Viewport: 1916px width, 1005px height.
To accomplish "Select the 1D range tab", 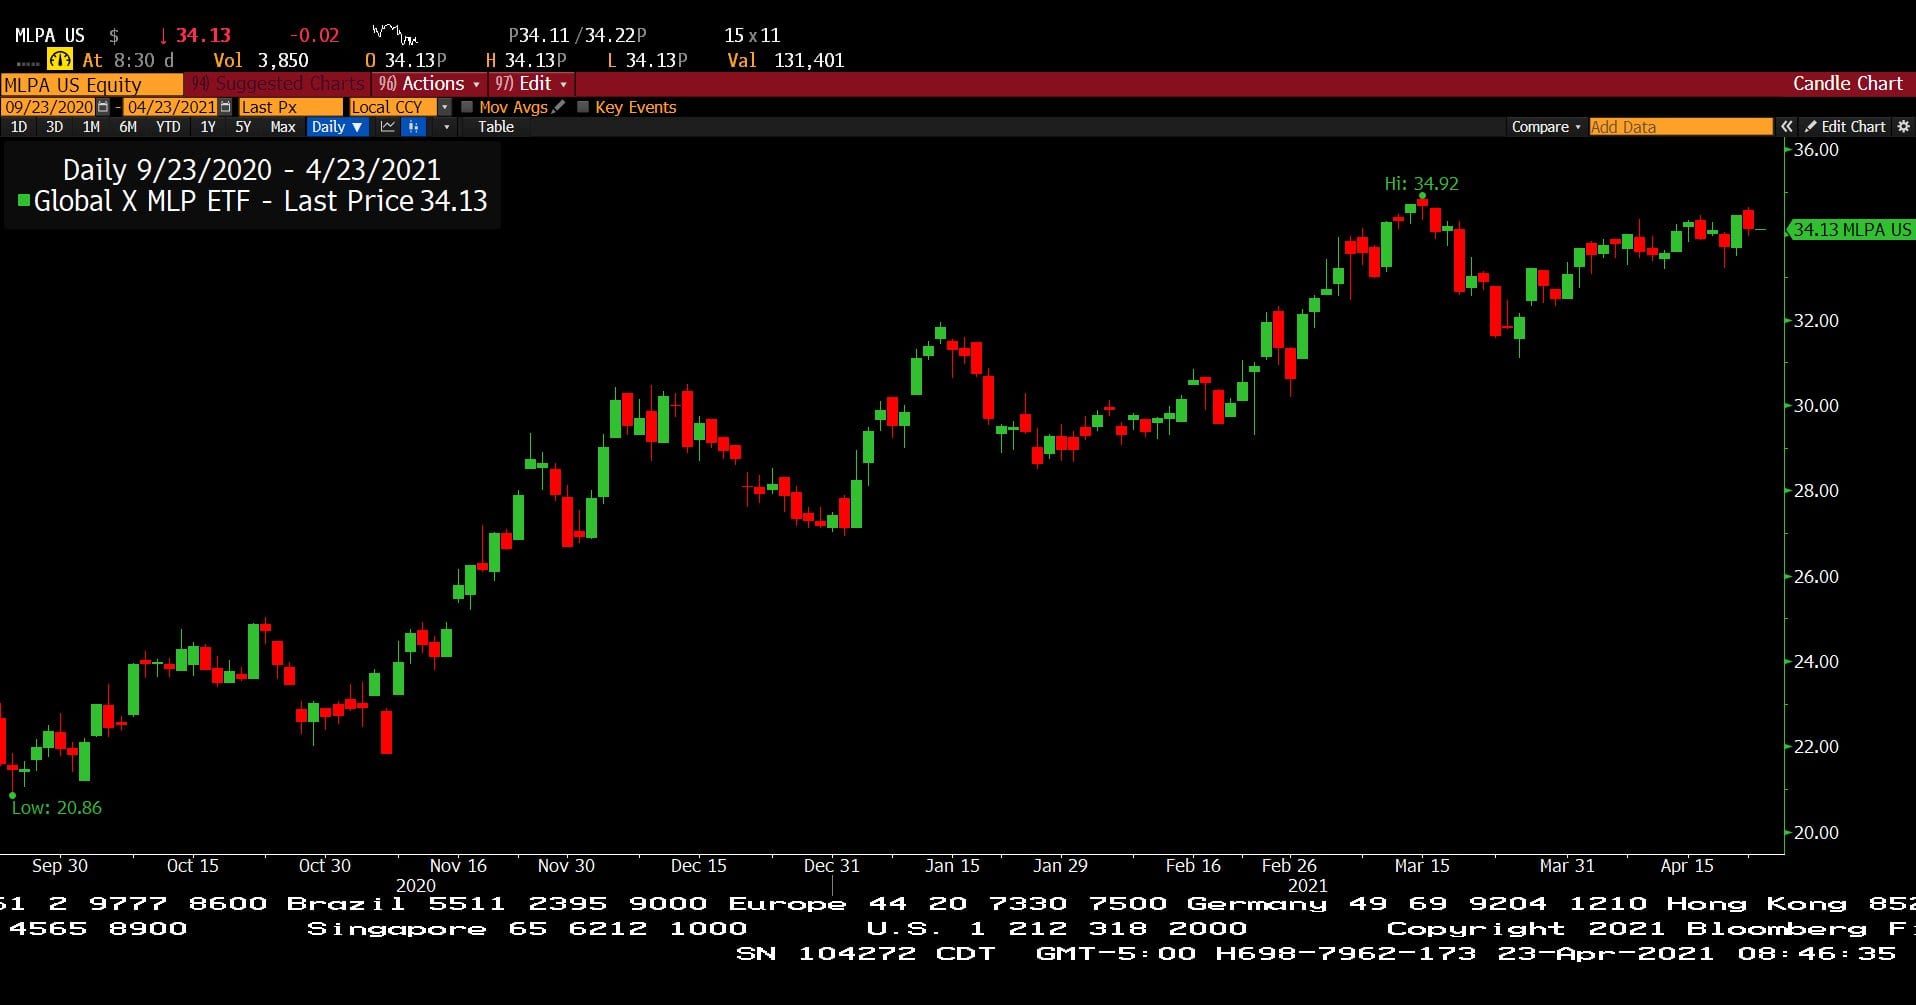I will coord(19,127).
